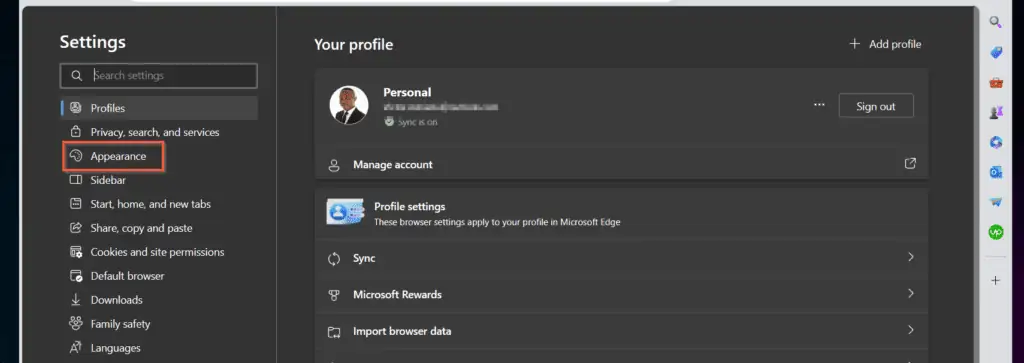Screen dimensions: 1024x363
Task: Click the chevron on Import browser data row
Action: (x=911, y=330)
